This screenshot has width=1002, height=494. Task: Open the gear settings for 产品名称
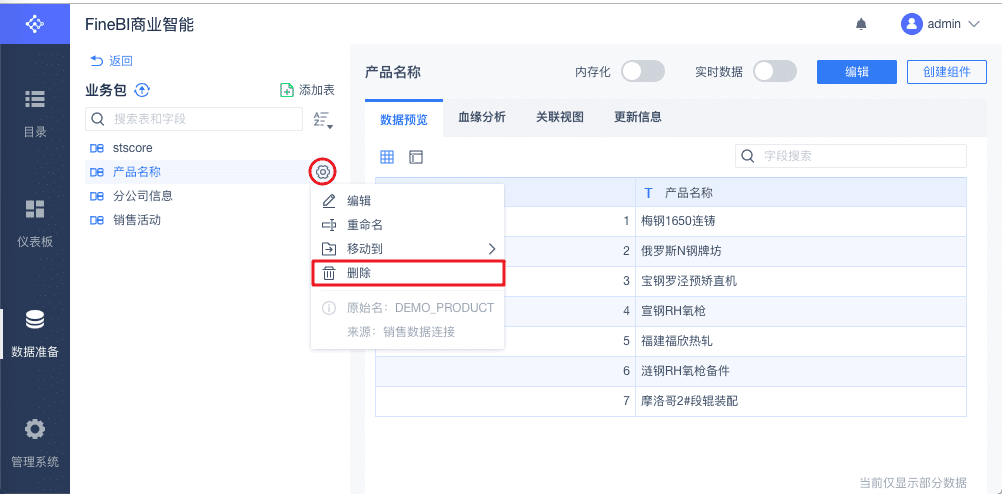322,172
